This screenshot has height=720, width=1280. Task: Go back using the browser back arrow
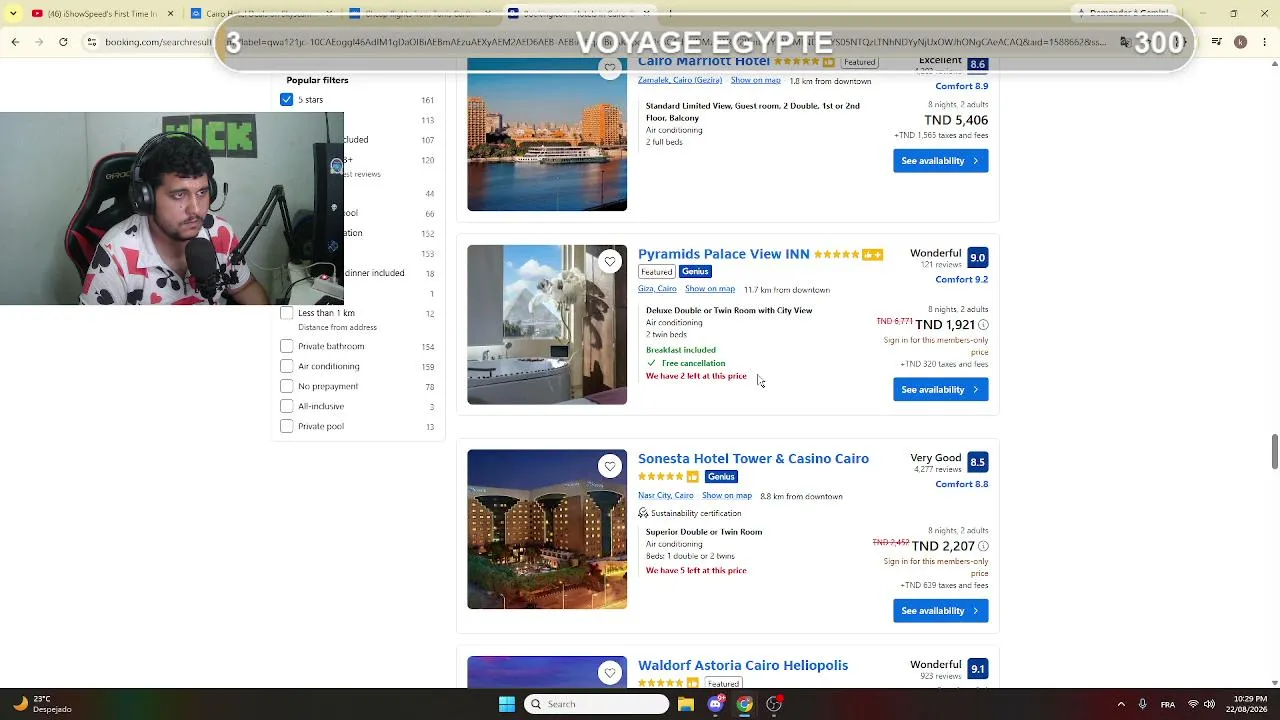15,42
